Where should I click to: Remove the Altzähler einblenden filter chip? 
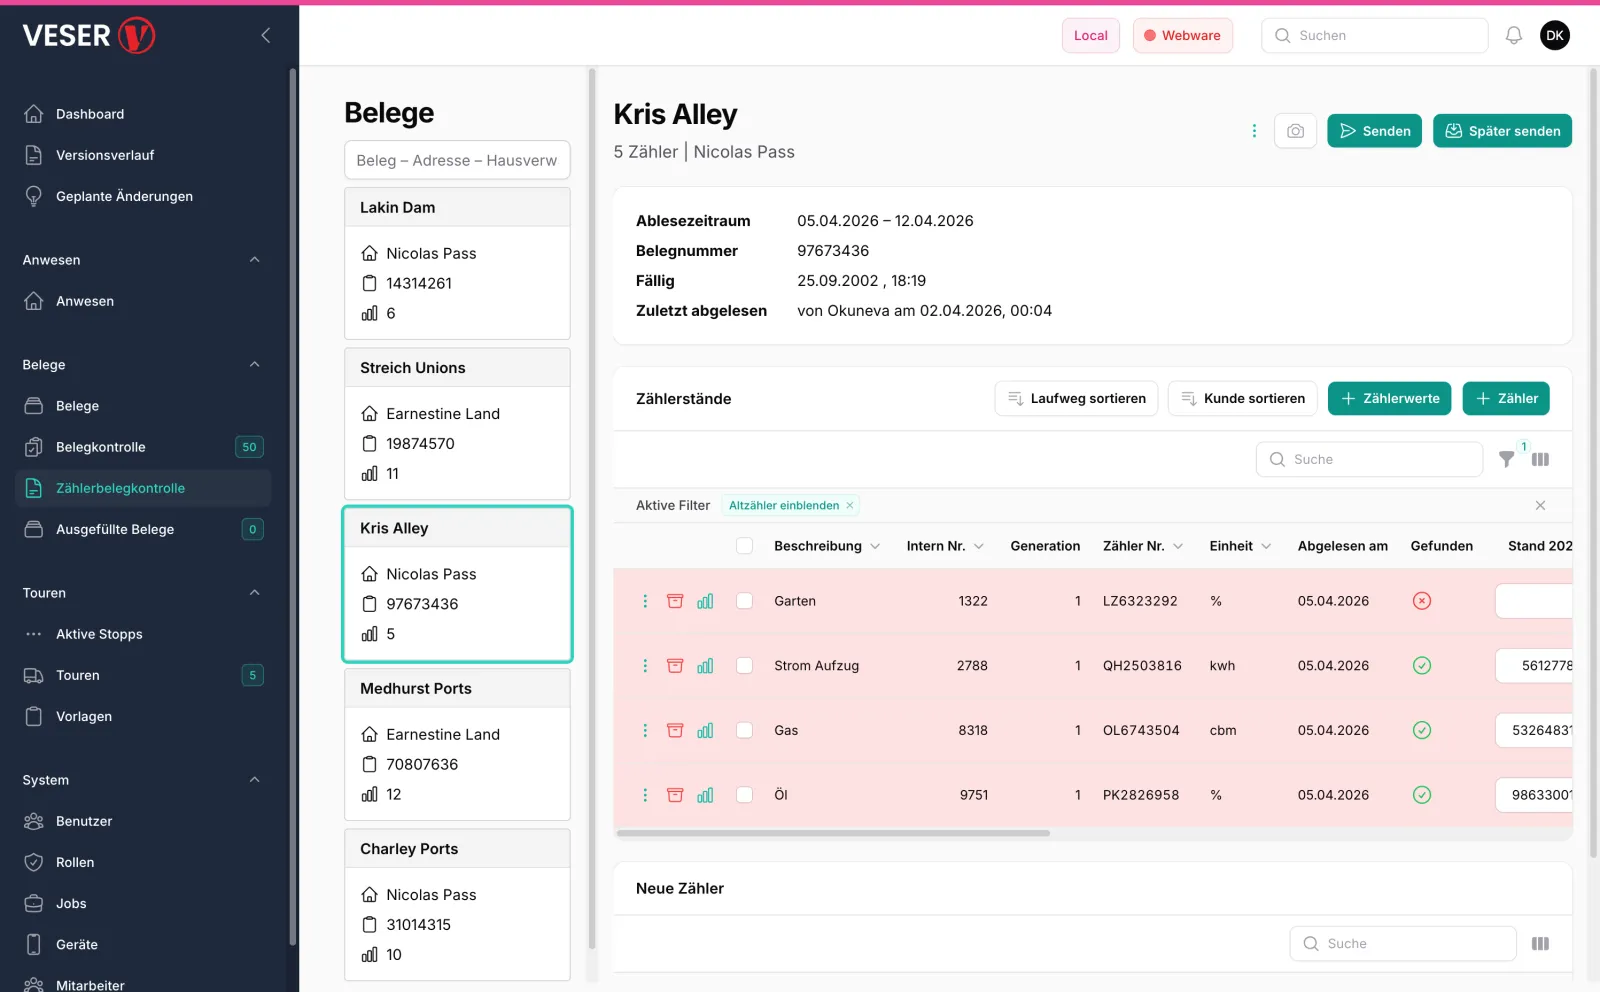pos(851,505)
